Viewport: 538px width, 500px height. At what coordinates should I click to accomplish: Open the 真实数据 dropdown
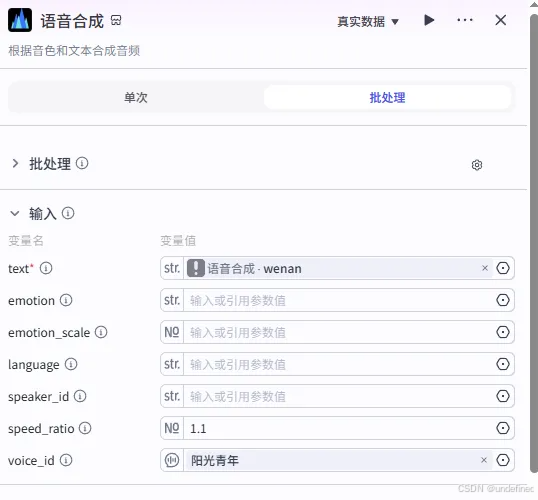click(368, 22)
